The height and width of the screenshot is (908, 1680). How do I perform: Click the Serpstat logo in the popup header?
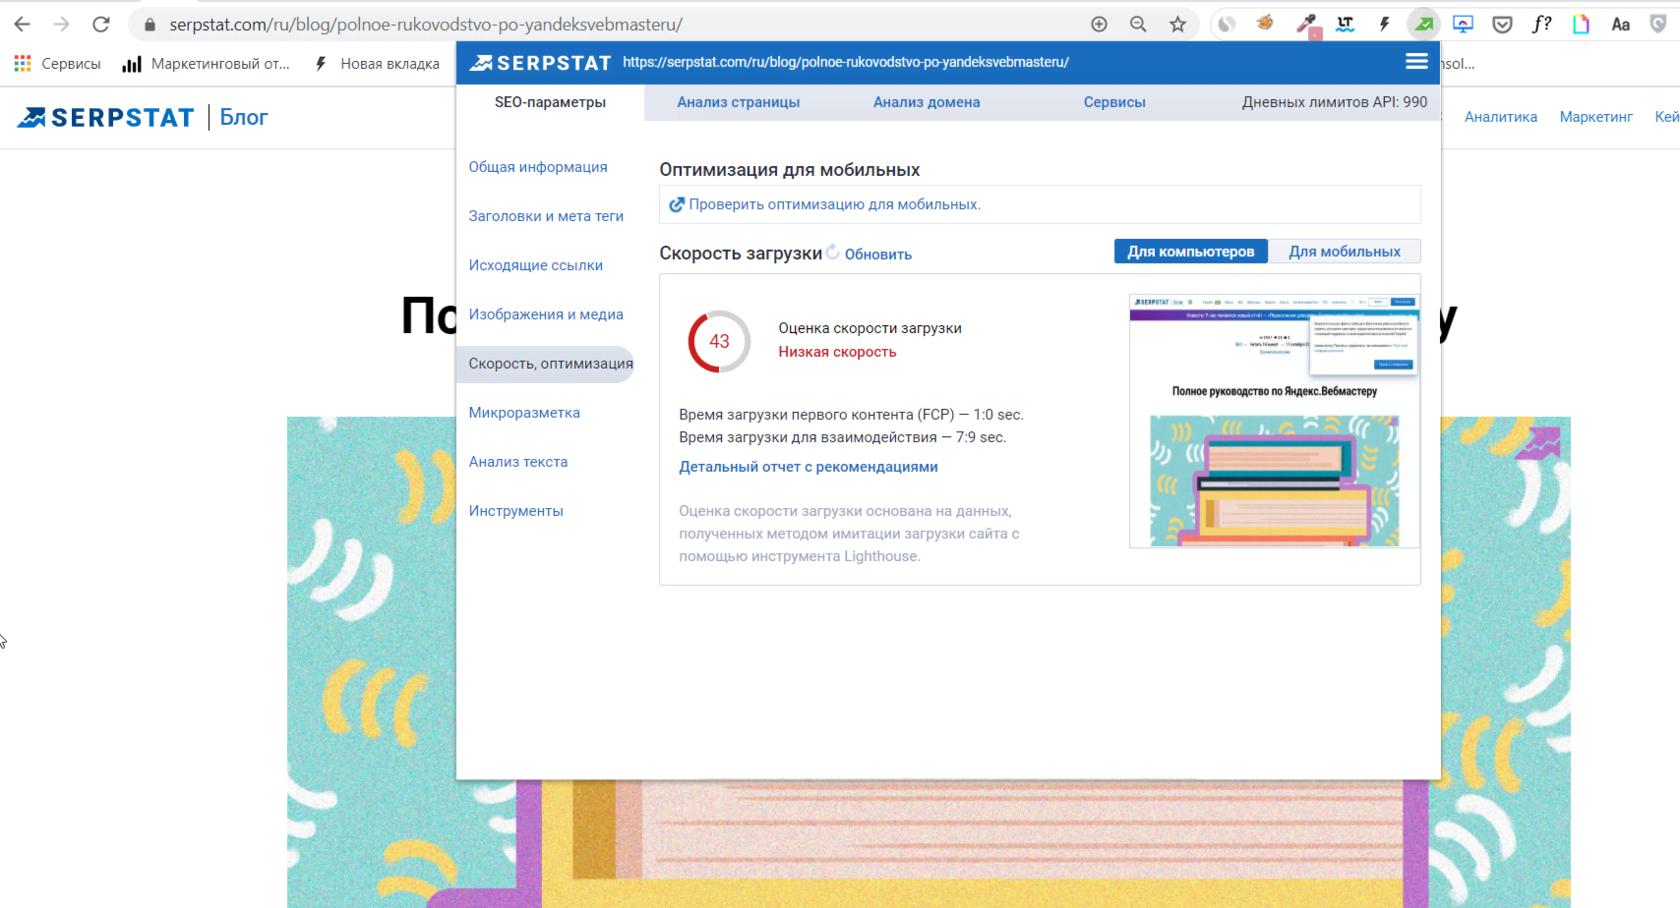tap(540, 63)
